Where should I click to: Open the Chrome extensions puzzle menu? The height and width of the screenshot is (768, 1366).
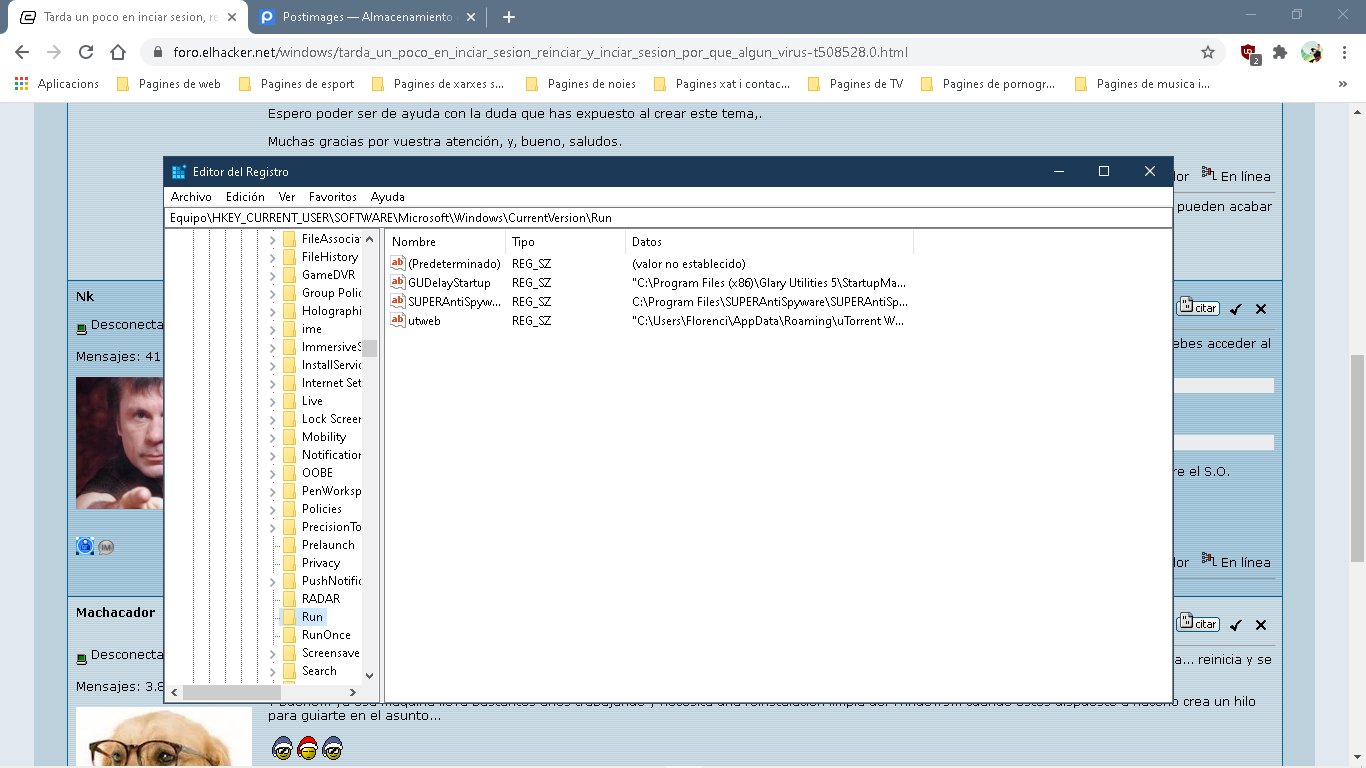[x=1280, y=52]
